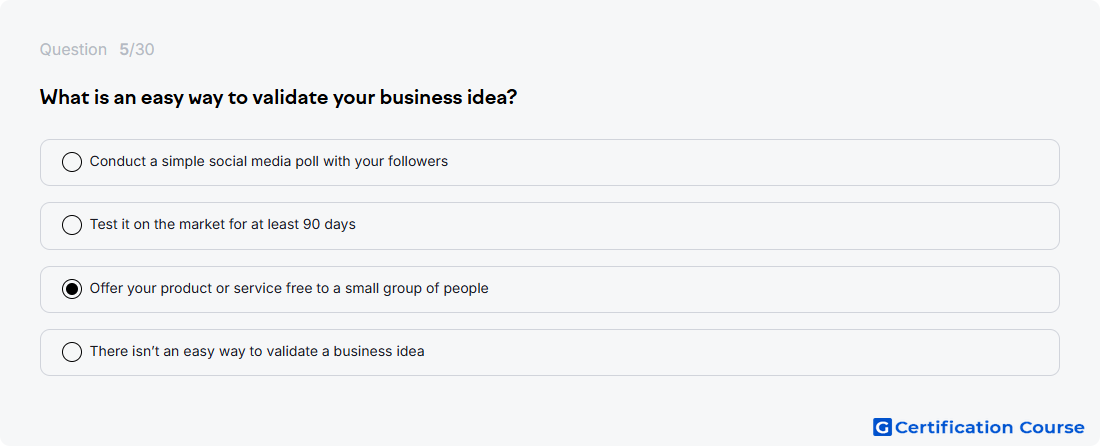This screenshot has height=446, width=1100.
Task: Select the "There isn't an easy way" radio
Action: [x=72, y=352]
